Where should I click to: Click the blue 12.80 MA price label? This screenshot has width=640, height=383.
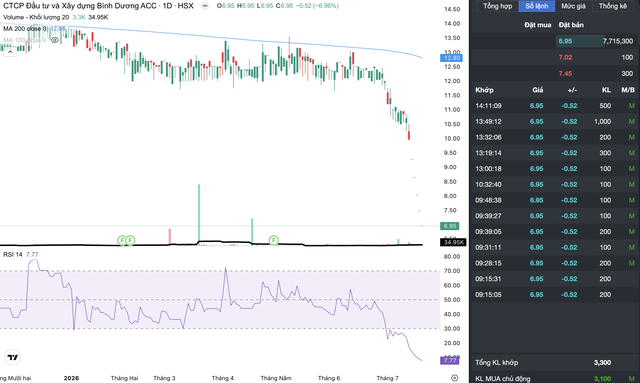451,58
